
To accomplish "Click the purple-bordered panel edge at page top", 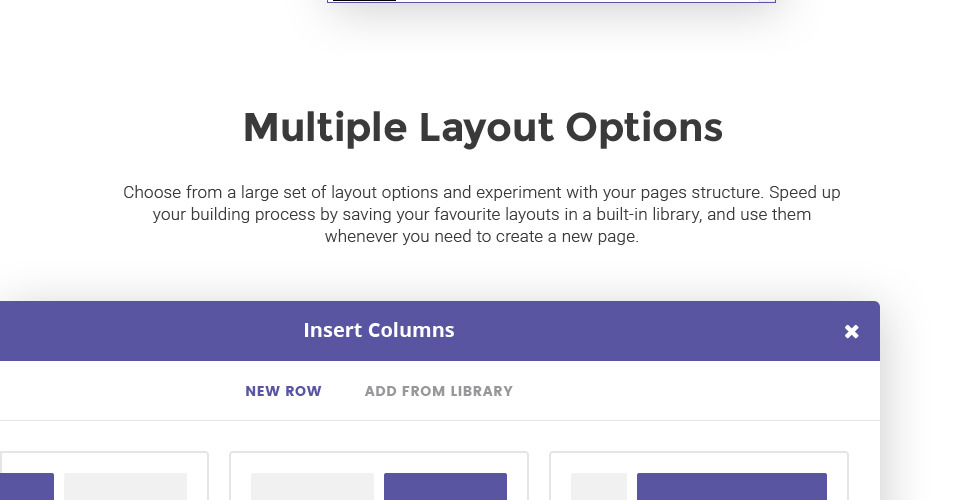I will 551,1.
